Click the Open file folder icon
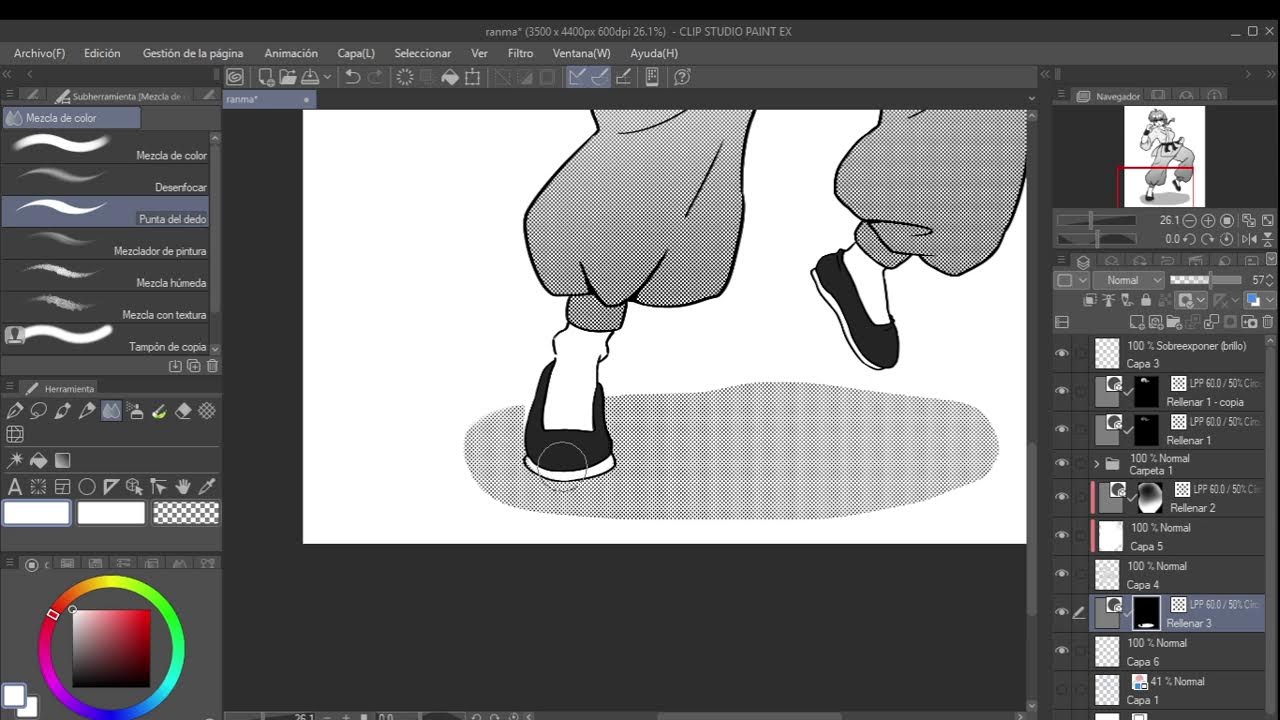 click(x=288, y=77)
